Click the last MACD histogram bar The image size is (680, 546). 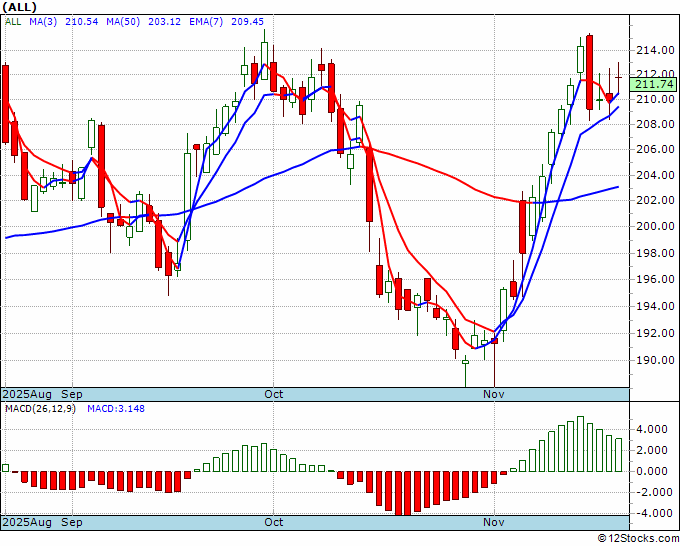point(618,455)
